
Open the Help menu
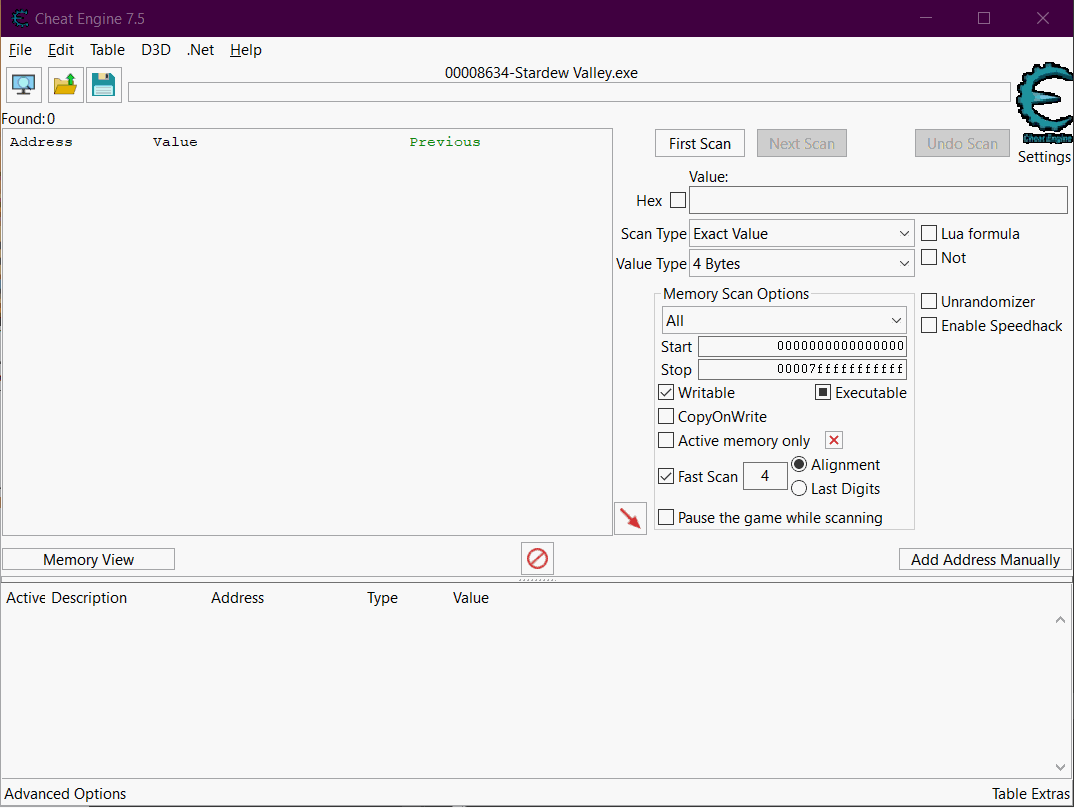pyautogui.click(x=245, y=50)
